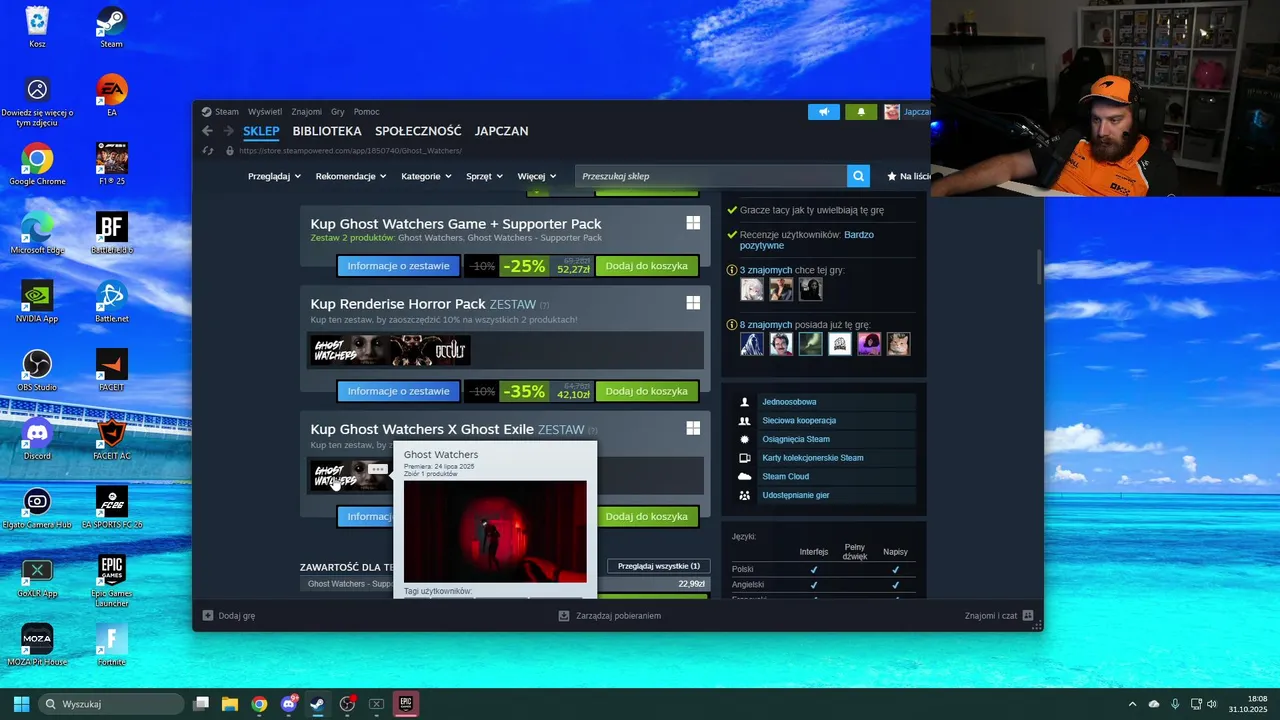Launch the Fortnite desktop shortcut

point(111,644)
